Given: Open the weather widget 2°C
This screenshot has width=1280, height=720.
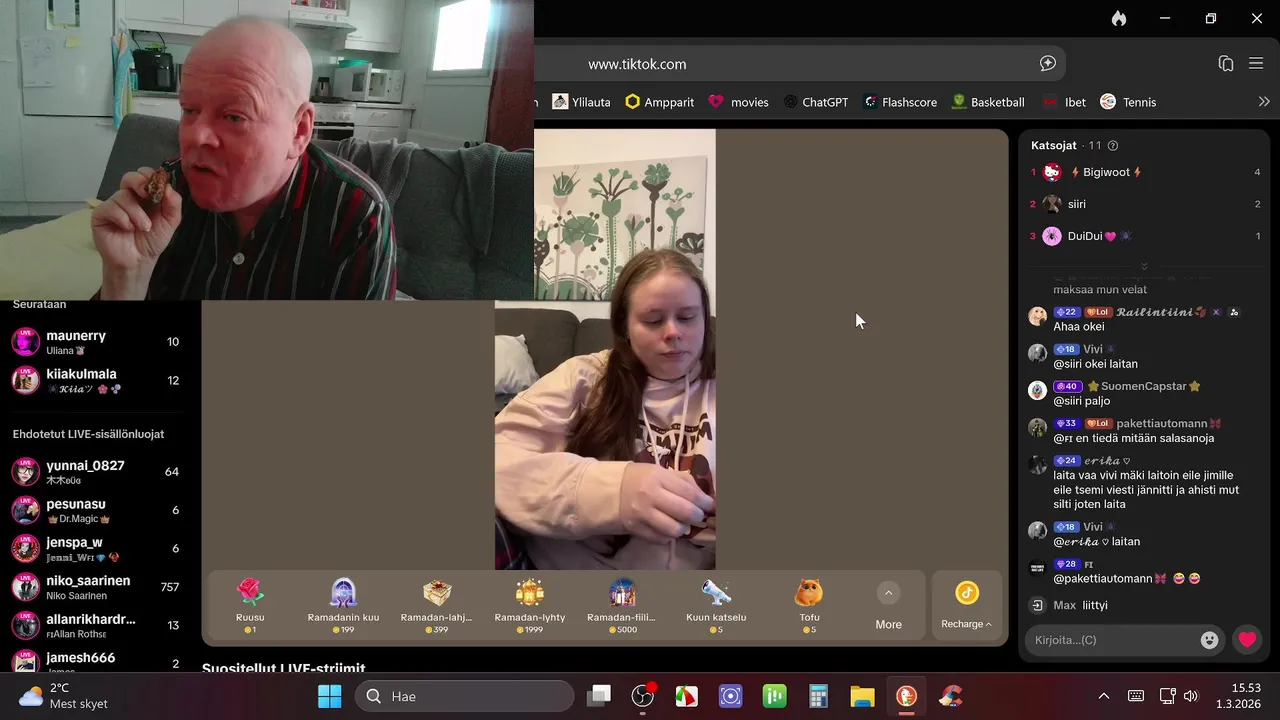Looking at the screenshot, I should pyautogui.click(x=64, y=696).
